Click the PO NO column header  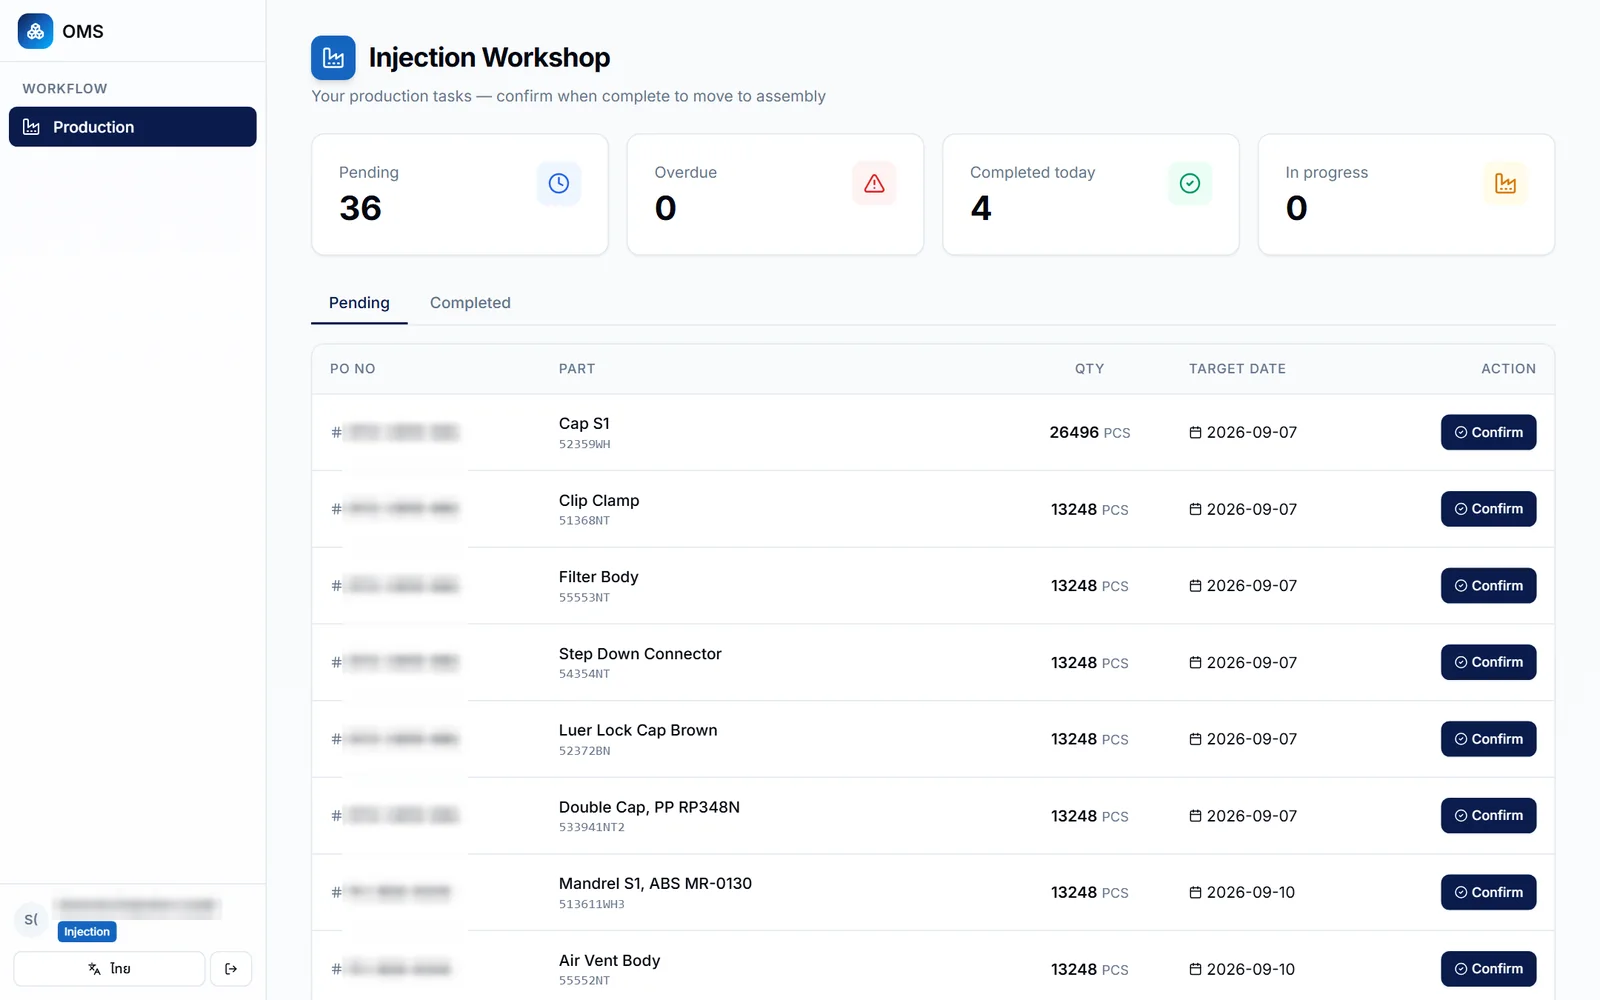(x=353, y=369)
